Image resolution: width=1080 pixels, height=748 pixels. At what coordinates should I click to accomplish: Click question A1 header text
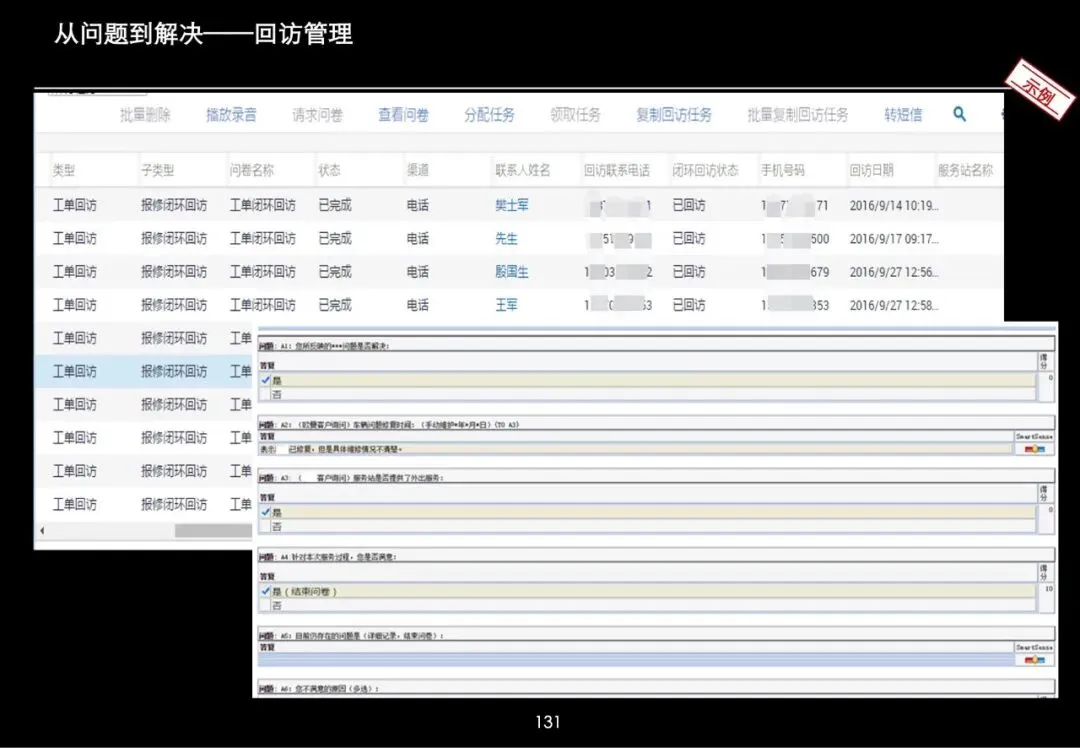(324, 346)
